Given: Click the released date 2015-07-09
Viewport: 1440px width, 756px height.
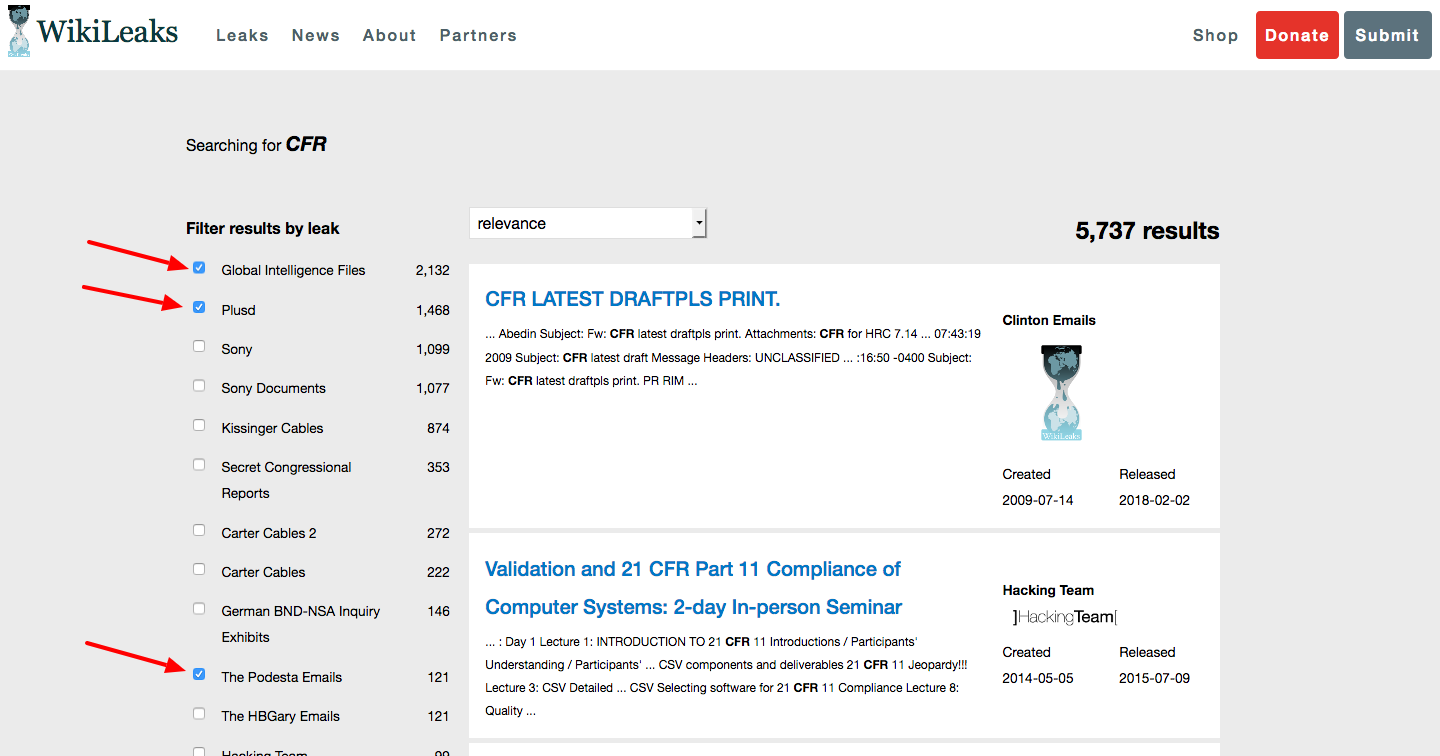Looking at the screenshot, I should tap(1154, 678).
